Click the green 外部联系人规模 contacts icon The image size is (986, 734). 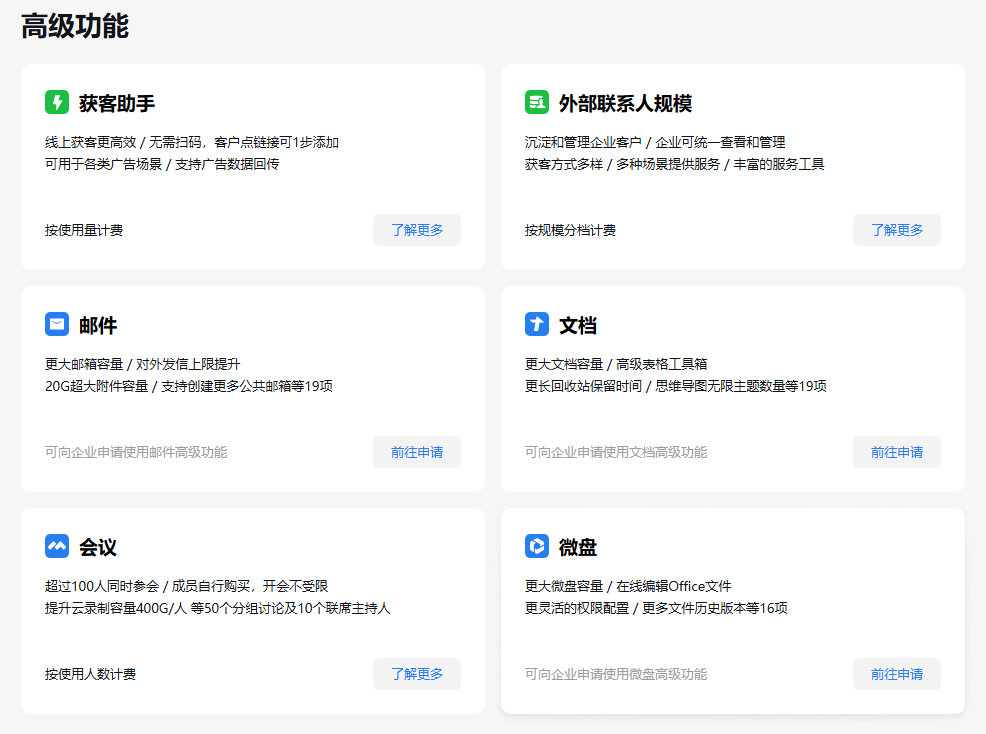point(536,102)
